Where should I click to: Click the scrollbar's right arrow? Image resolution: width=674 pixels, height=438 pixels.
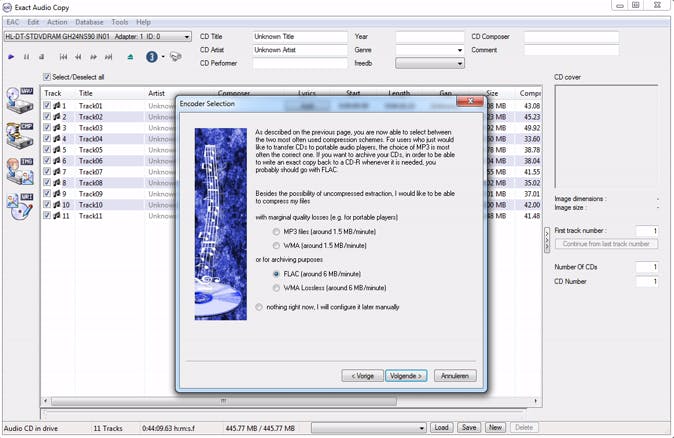tap(536, 401)
